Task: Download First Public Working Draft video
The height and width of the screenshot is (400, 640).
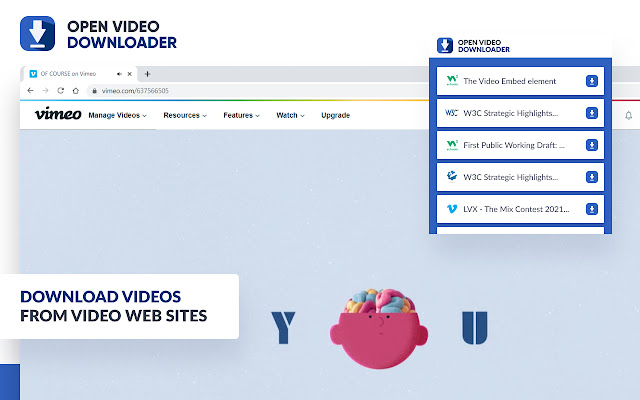Action: click(591, 145)
